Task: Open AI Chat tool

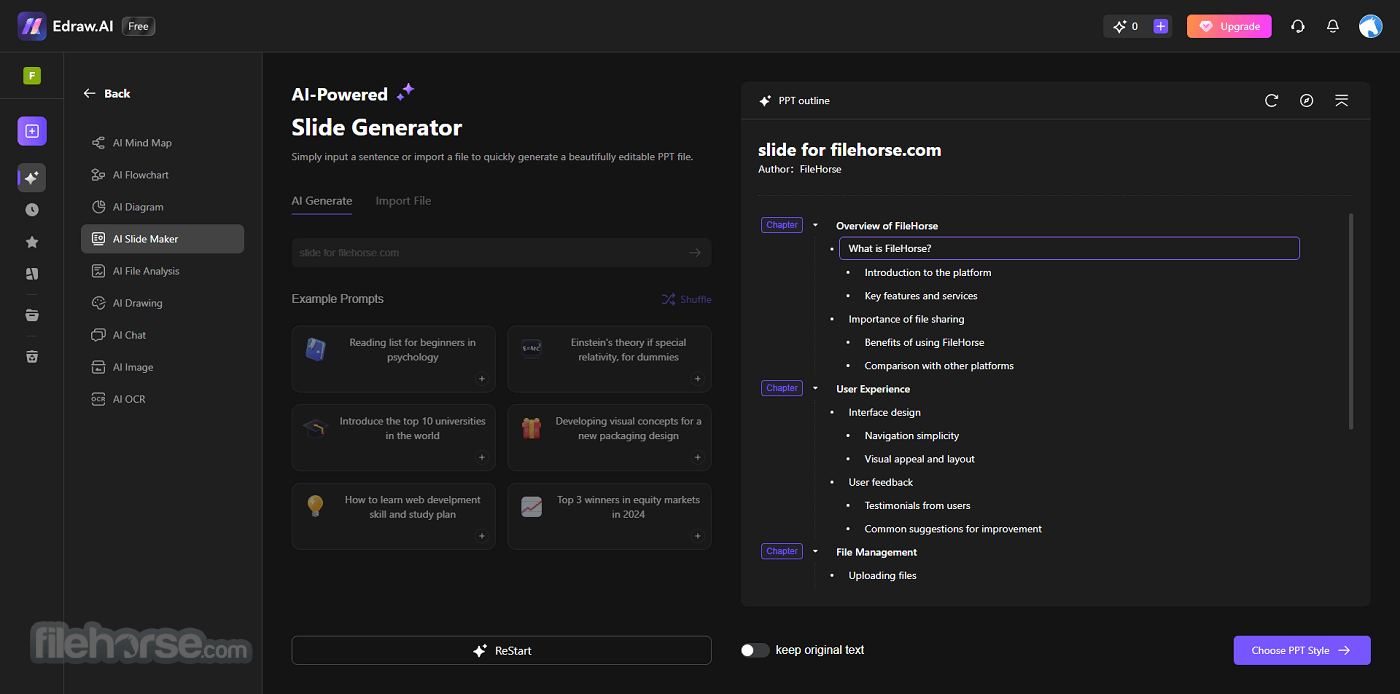Action: point(162,335)
